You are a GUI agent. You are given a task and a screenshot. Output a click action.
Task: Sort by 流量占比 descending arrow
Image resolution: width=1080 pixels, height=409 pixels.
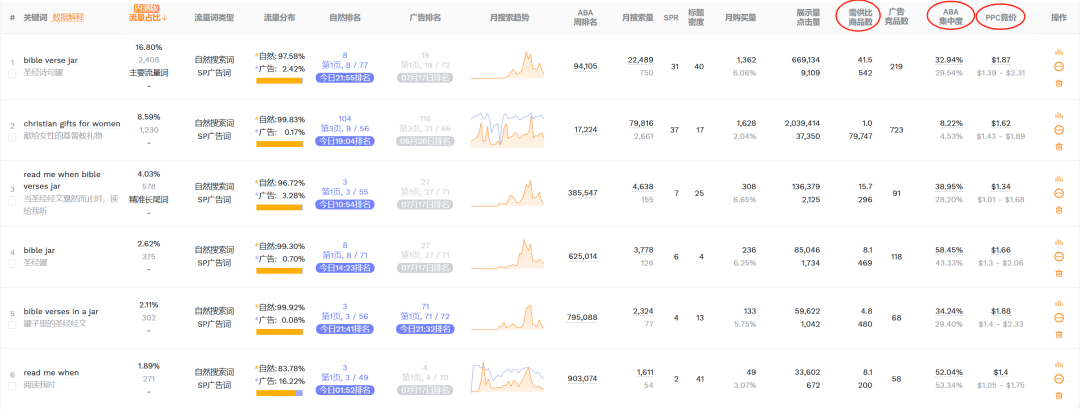point(165,17)
